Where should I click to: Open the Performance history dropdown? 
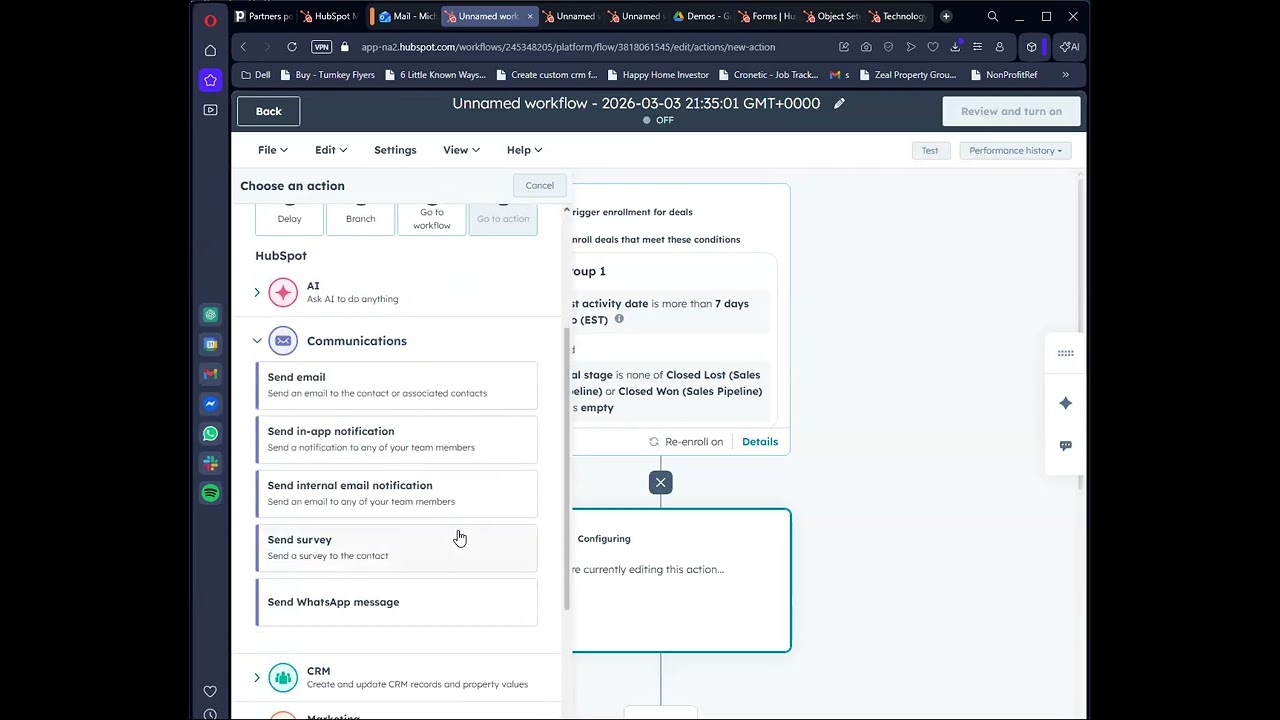pos(1016,150)
